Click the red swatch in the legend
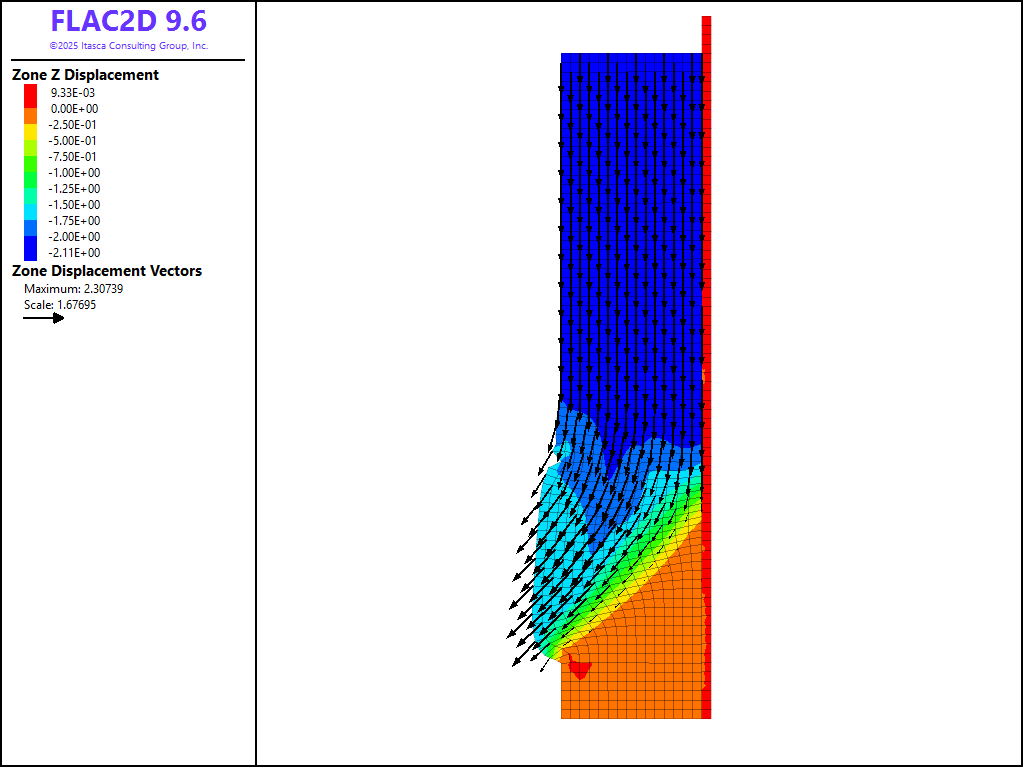Screen dimensions: 1024x768 click(30, 92)
